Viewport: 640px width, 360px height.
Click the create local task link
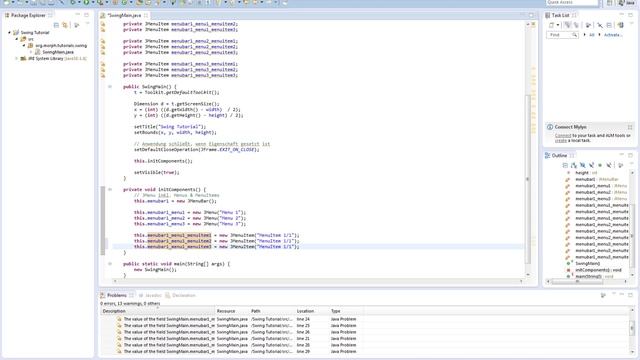coord(561,140)
